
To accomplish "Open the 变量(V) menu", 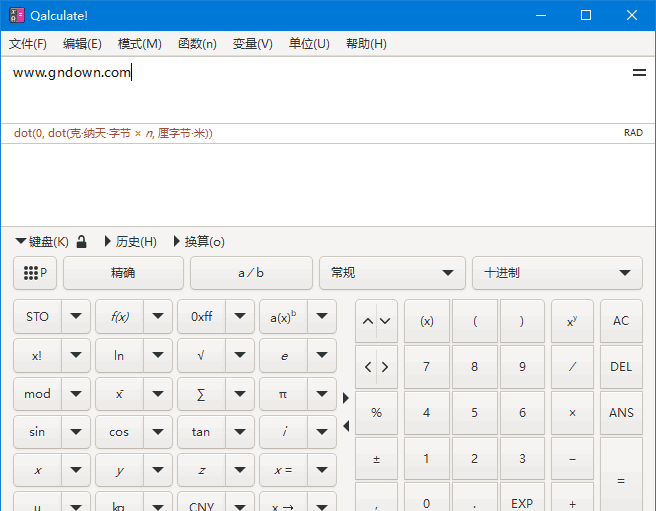I will pyautogui.click(x=252, y=44).
